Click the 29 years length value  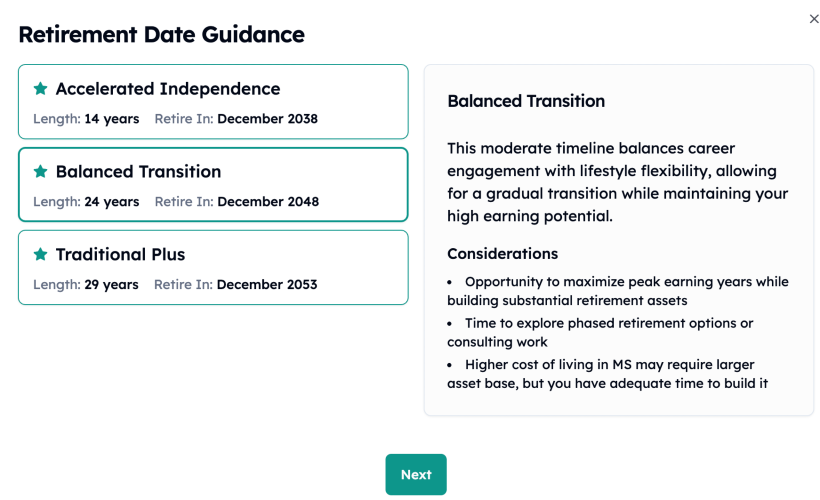[x=111, y=285]
